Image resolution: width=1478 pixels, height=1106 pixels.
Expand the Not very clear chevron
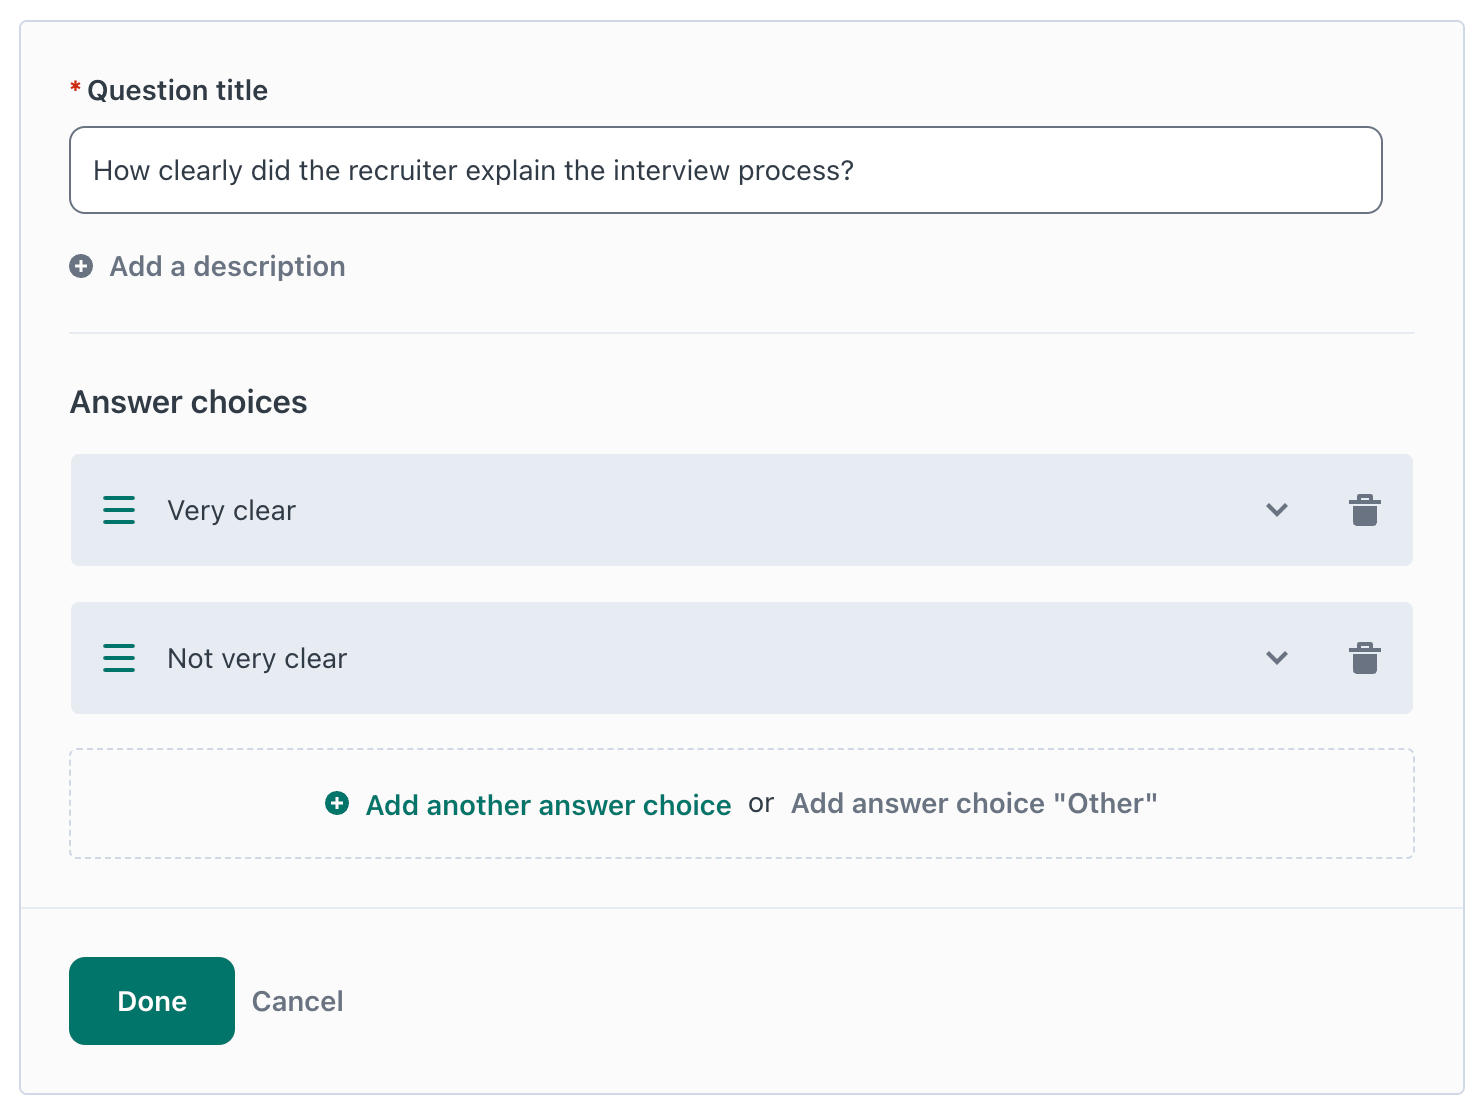(1277, 658)
